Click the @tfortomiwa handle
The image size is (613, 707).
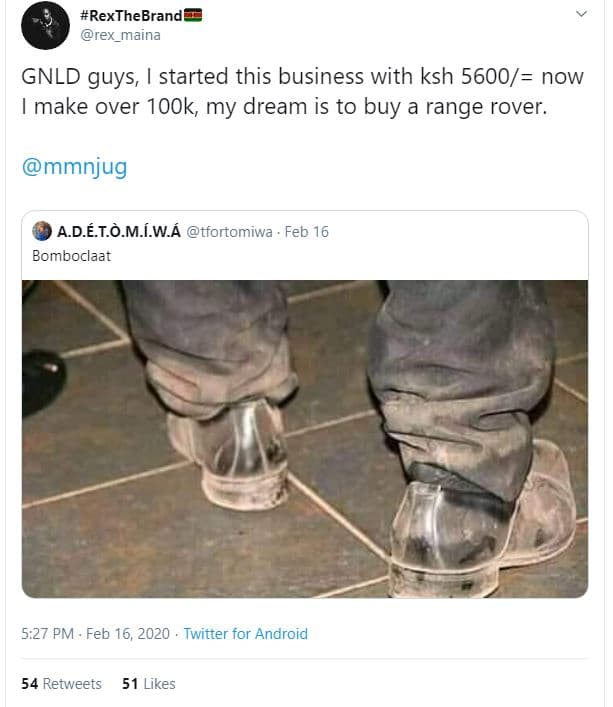(229, 232)
